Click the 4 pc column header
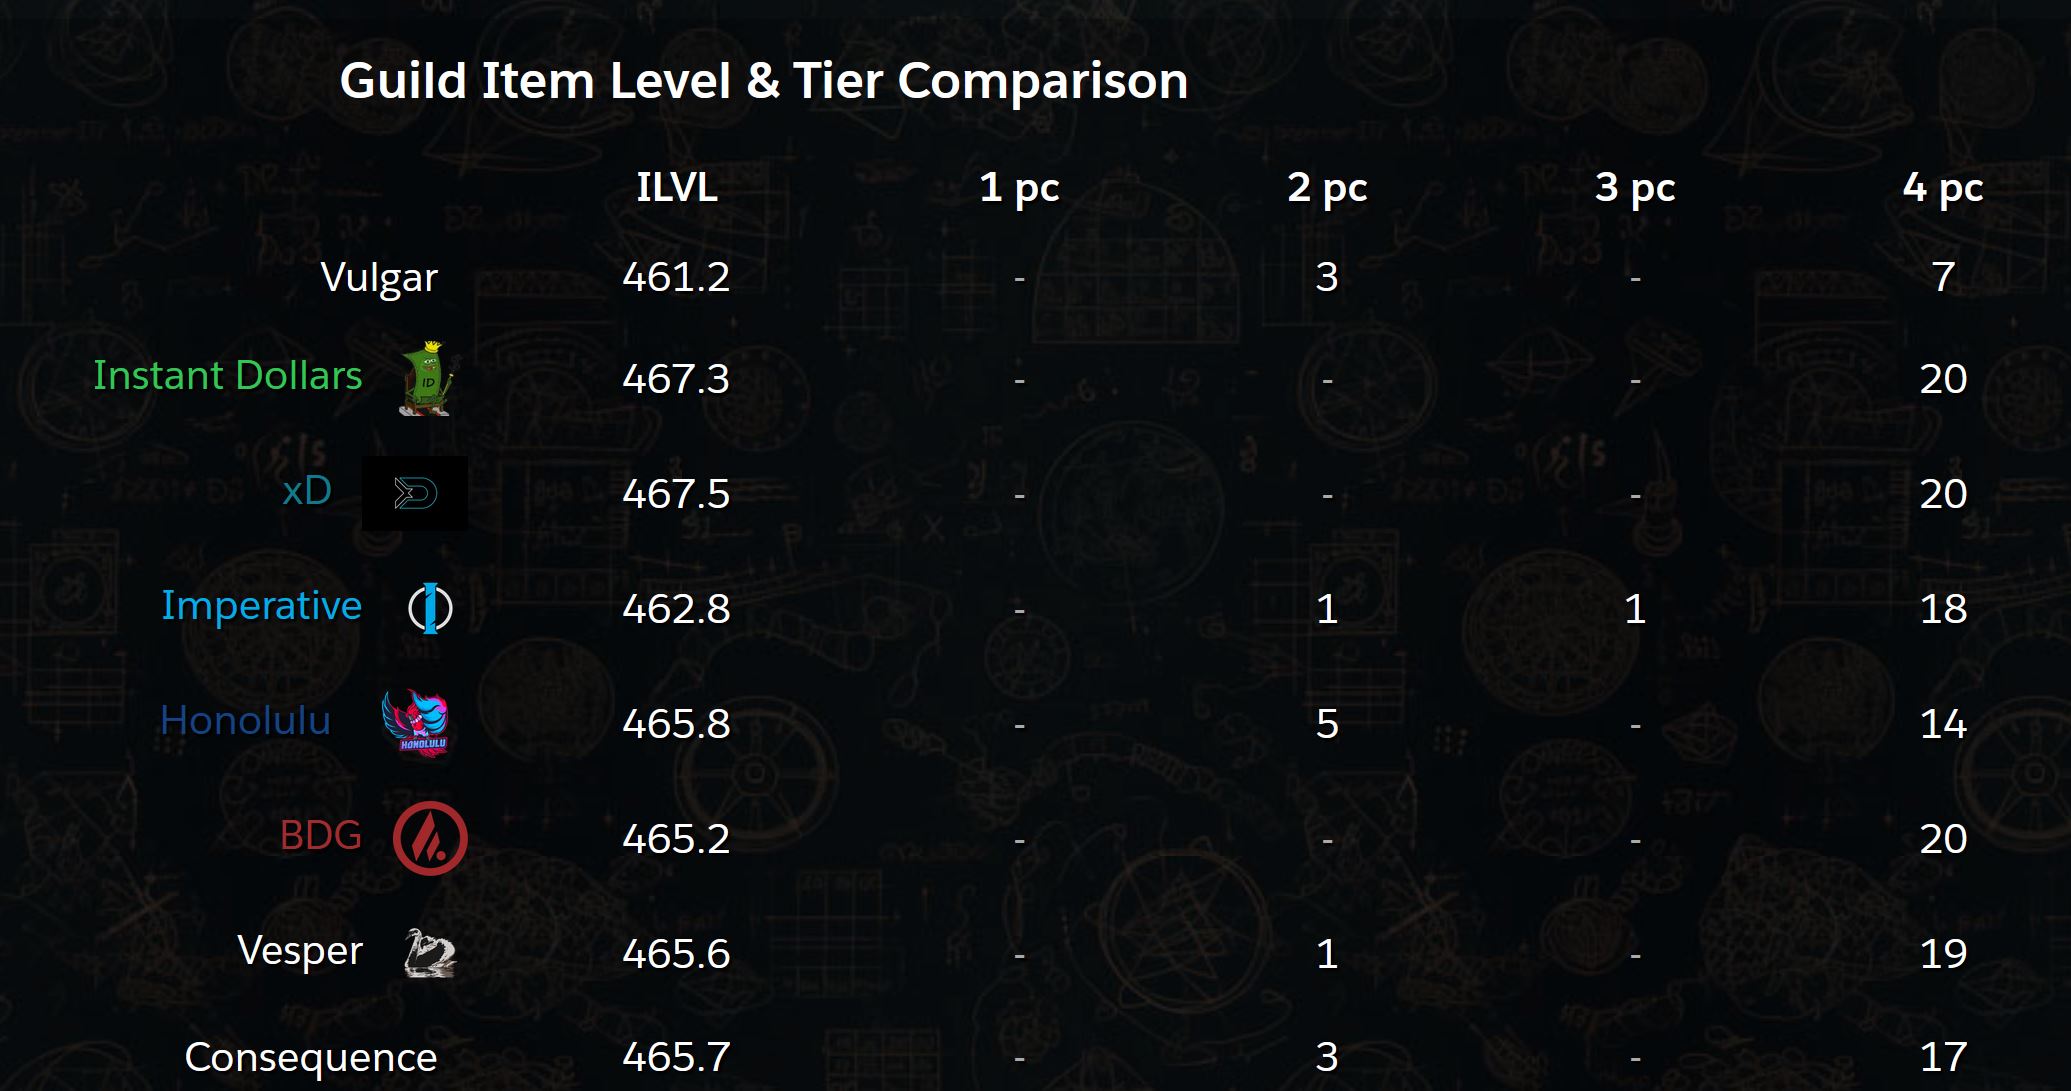 pos(1943,189)
